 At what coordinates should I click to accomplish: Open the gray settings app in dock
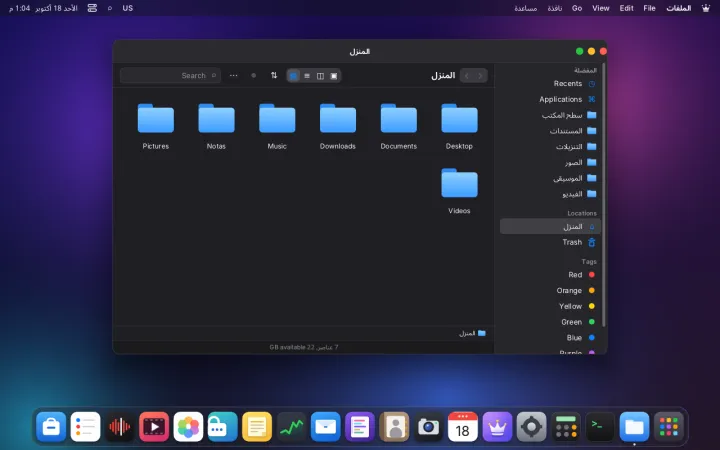[x=531, y=427]
